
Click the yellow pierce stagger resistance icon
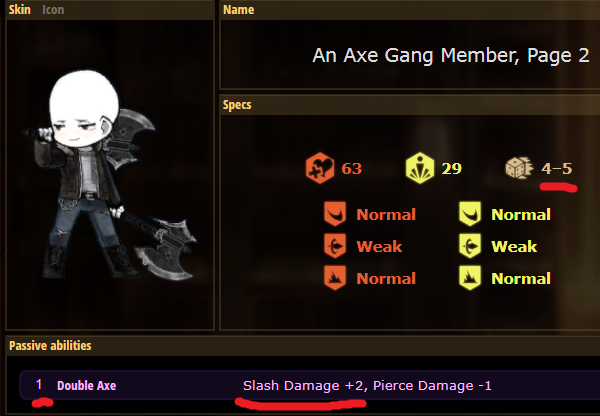[x=470, y=246]
